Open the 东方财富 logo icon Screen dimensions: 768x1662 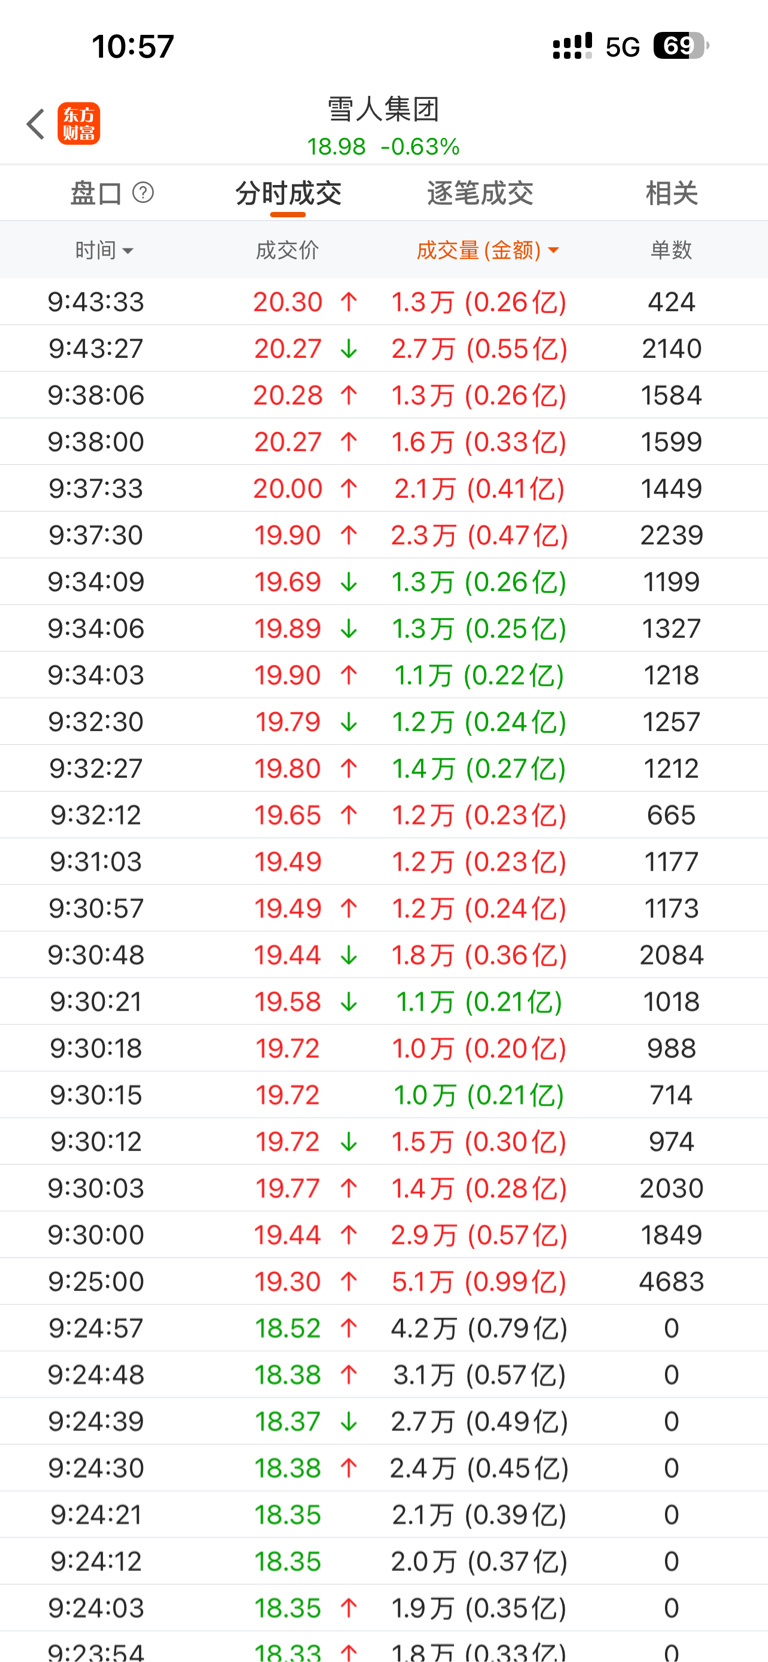click(x=79, y=124)
